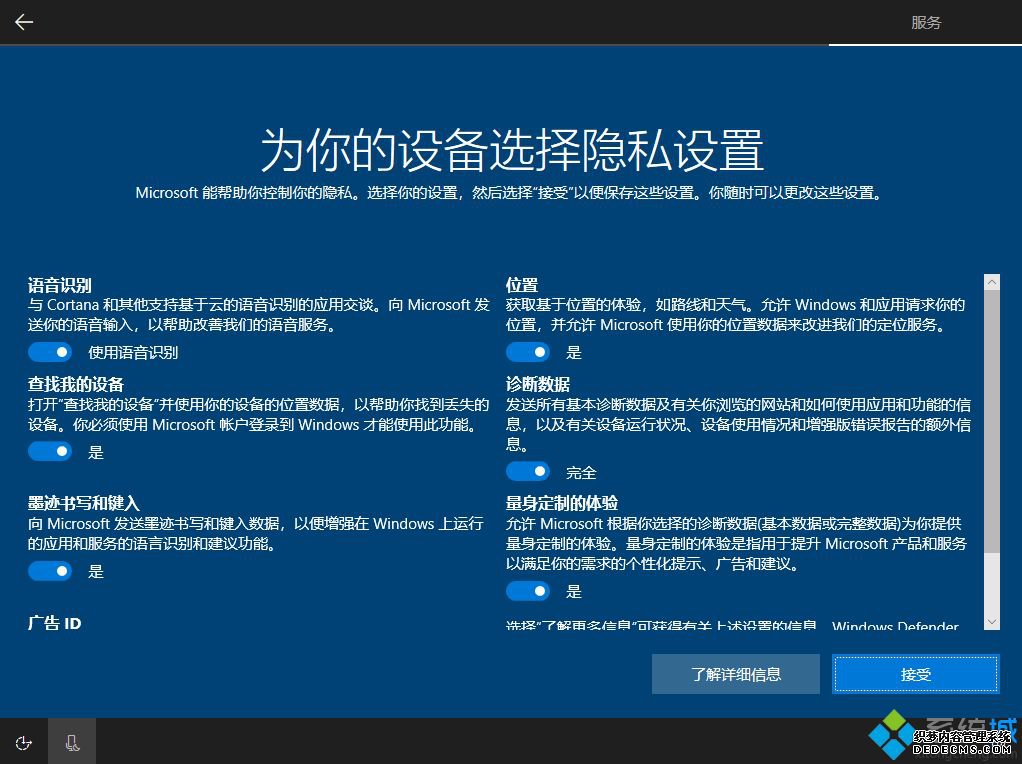Select the 位置 heading
Viewport: 1022px width, 764px height.
click(x=521, y=285)
